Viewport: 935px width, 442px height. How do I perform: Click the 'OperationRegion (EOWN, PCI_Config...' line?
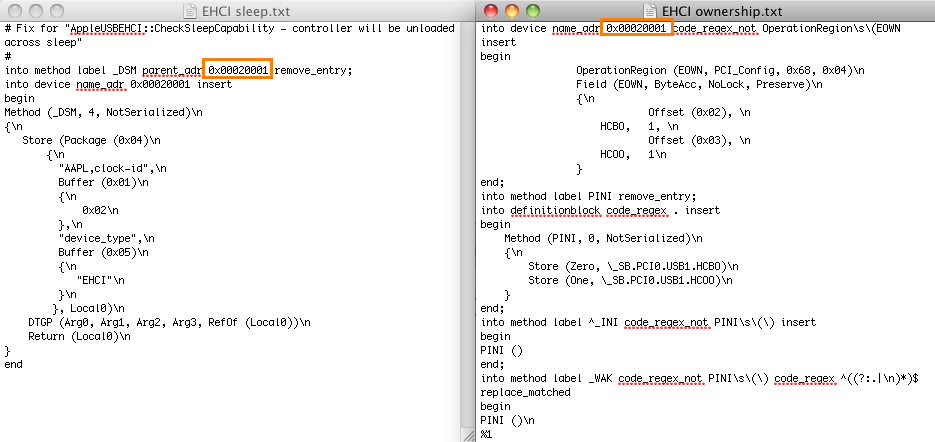(x=720, y=70)
